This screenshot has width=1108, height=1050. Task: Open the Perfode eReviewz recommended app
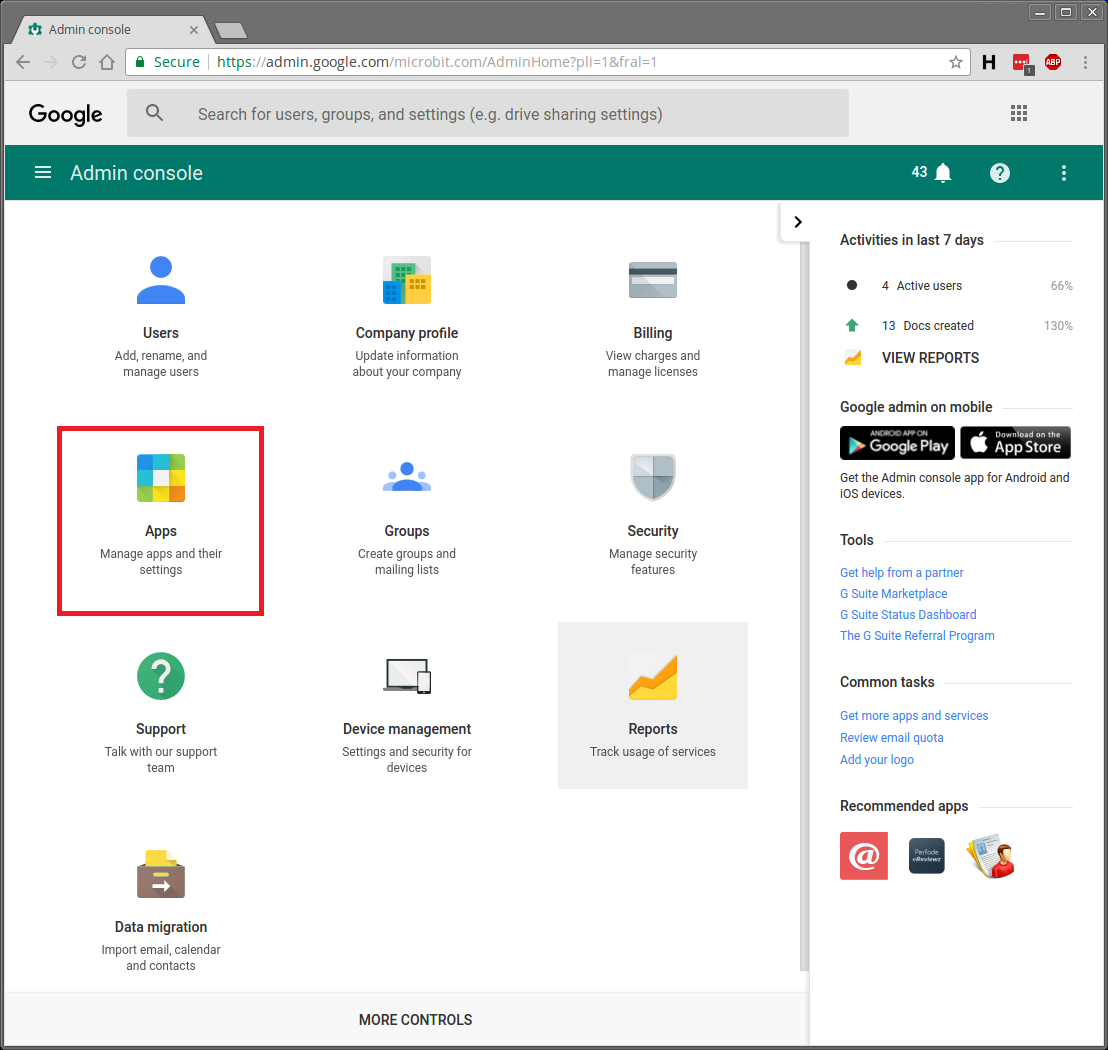coord(926,856)
